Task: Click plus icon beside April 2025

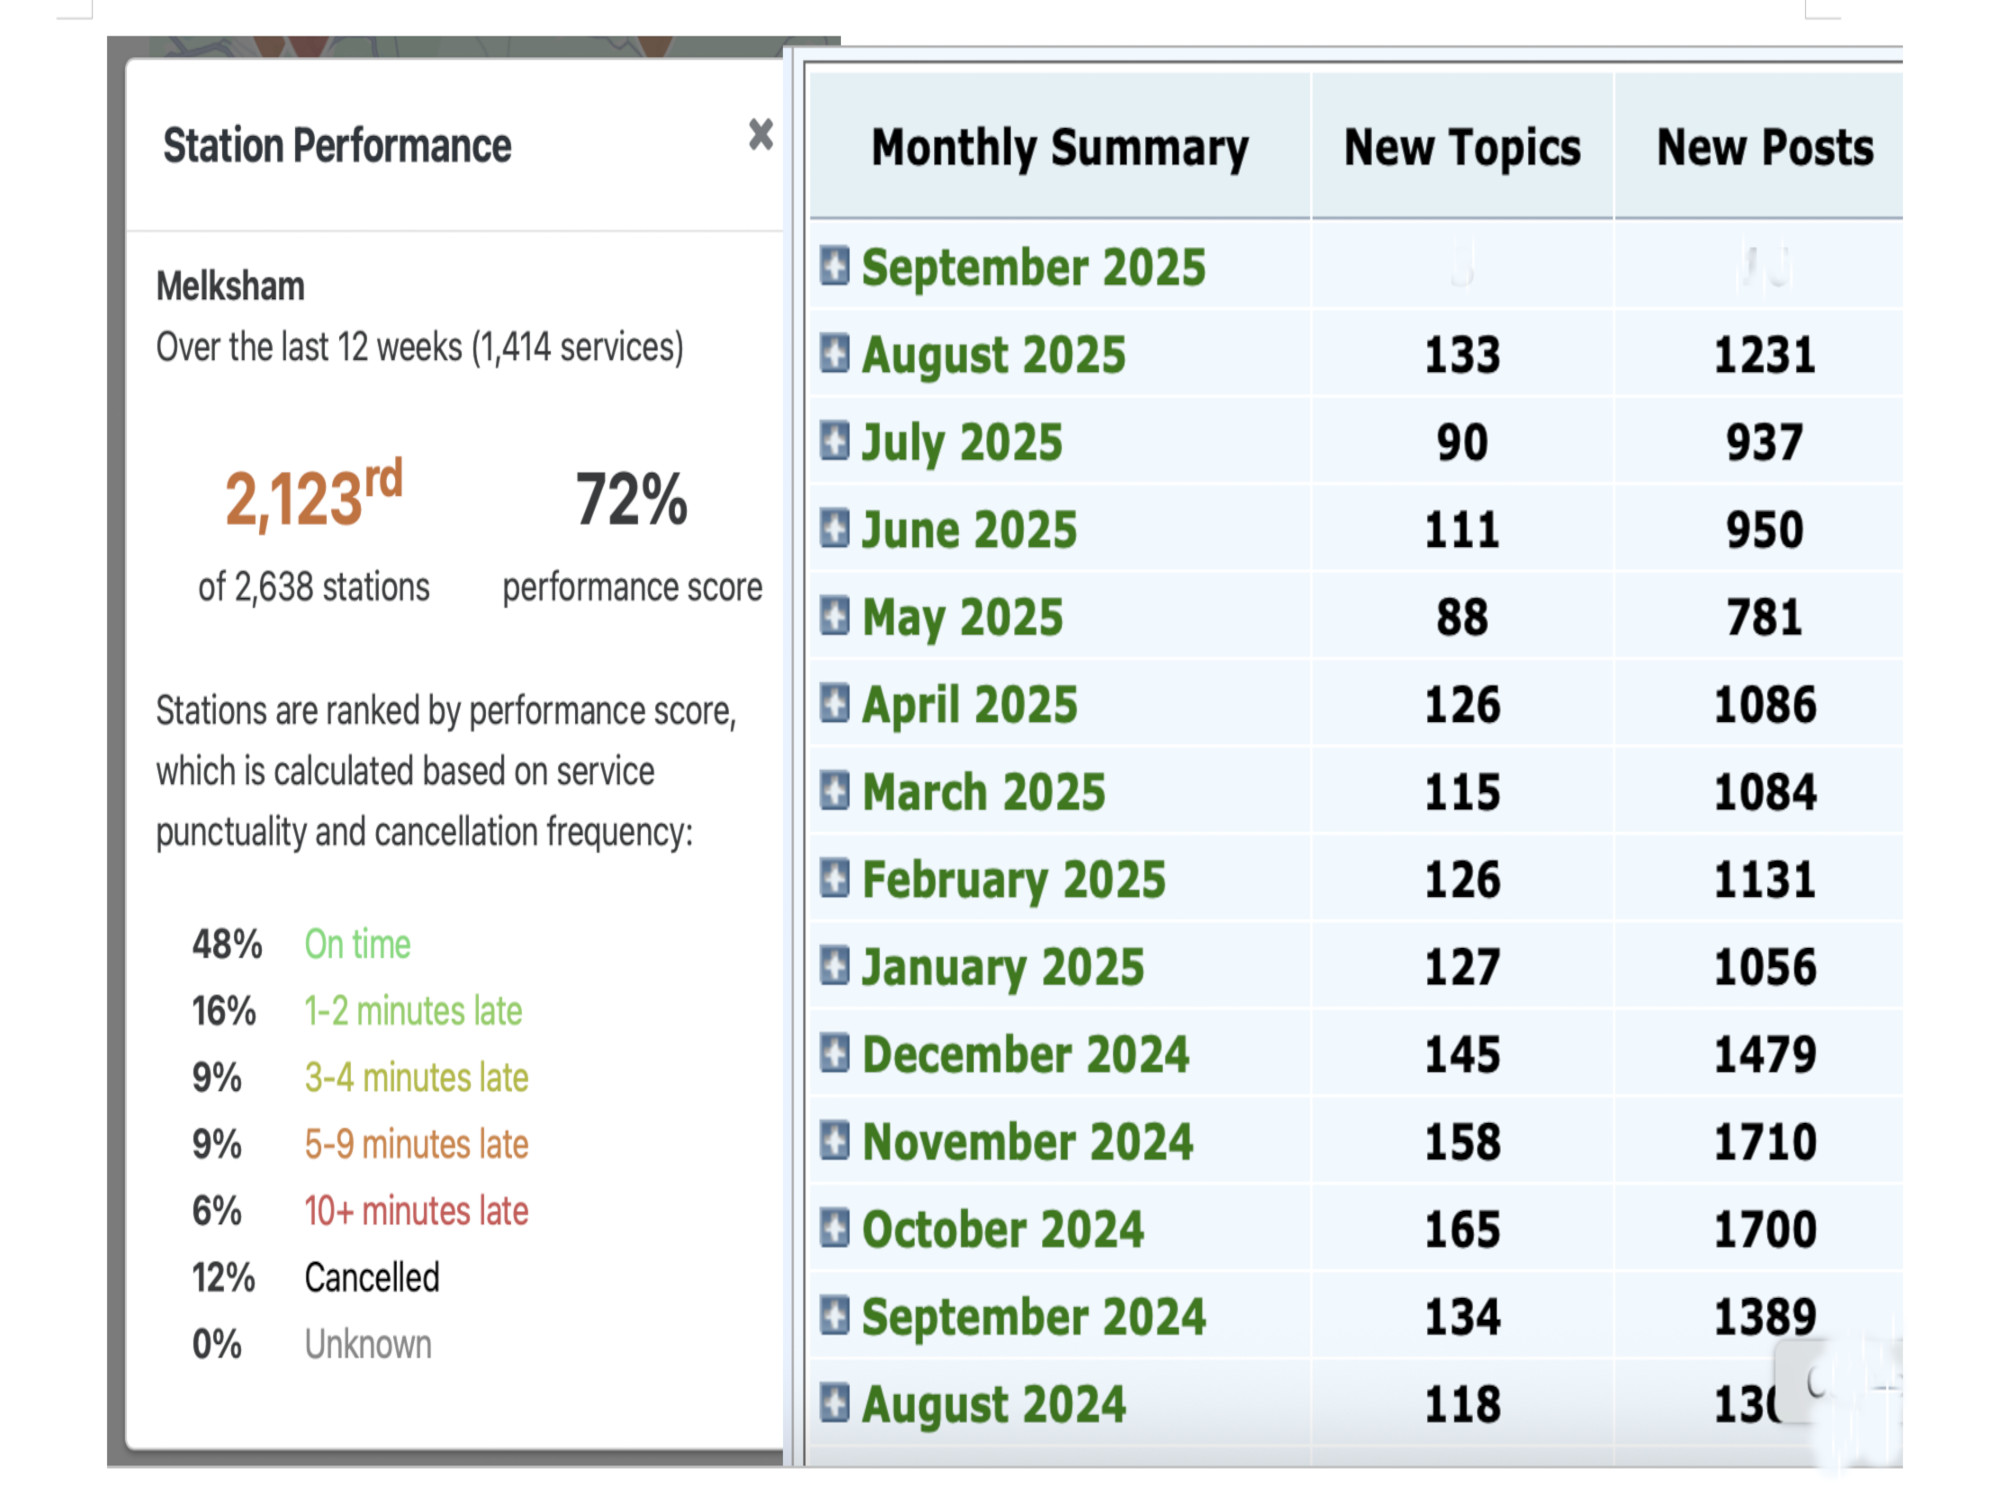Action: point(834,703)
